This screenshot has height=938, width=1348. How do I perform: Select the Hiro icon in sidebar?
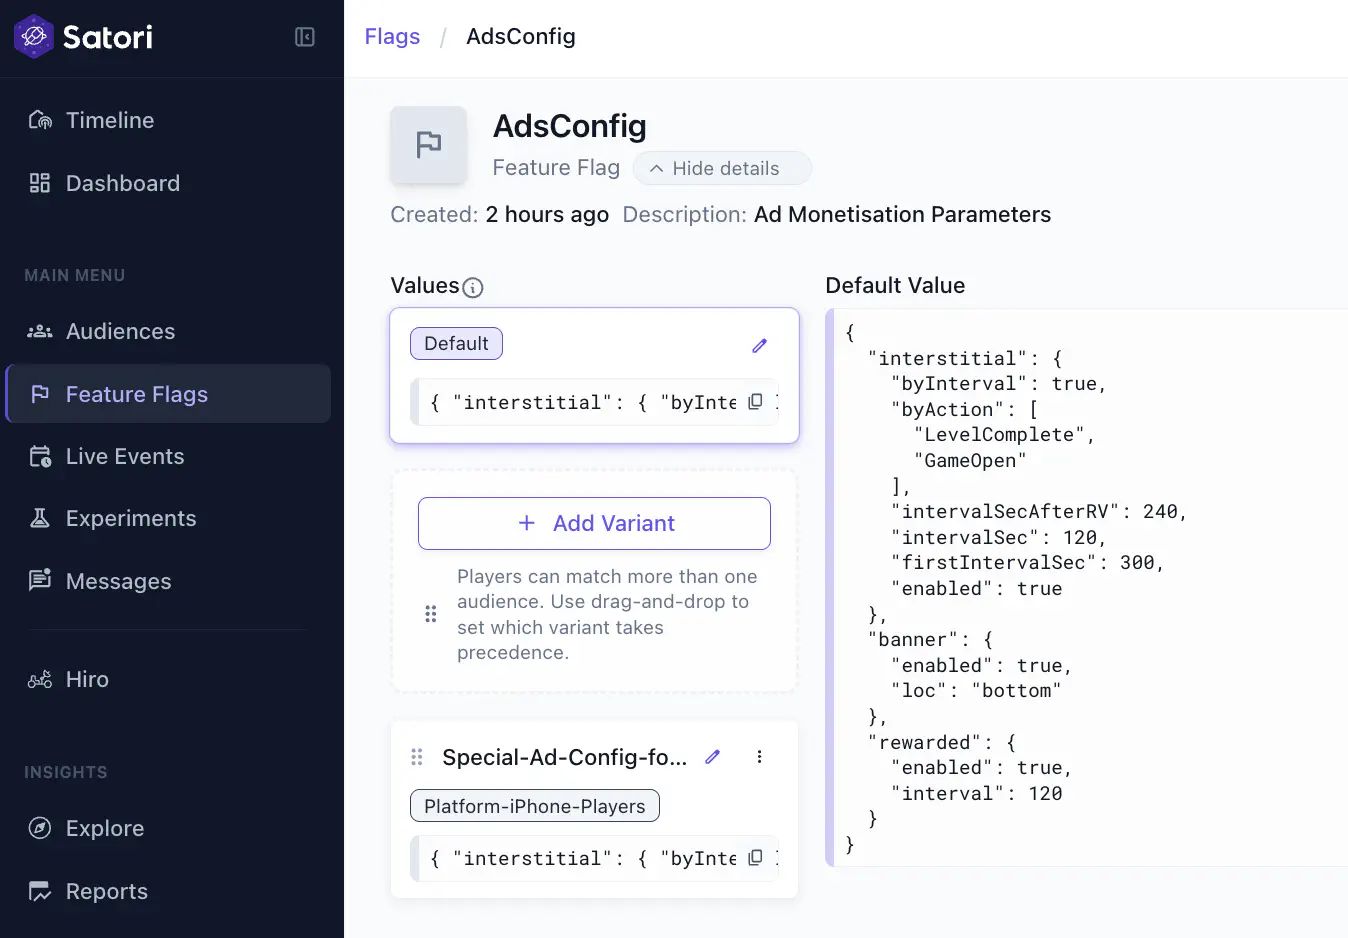(x=38, y=679)
